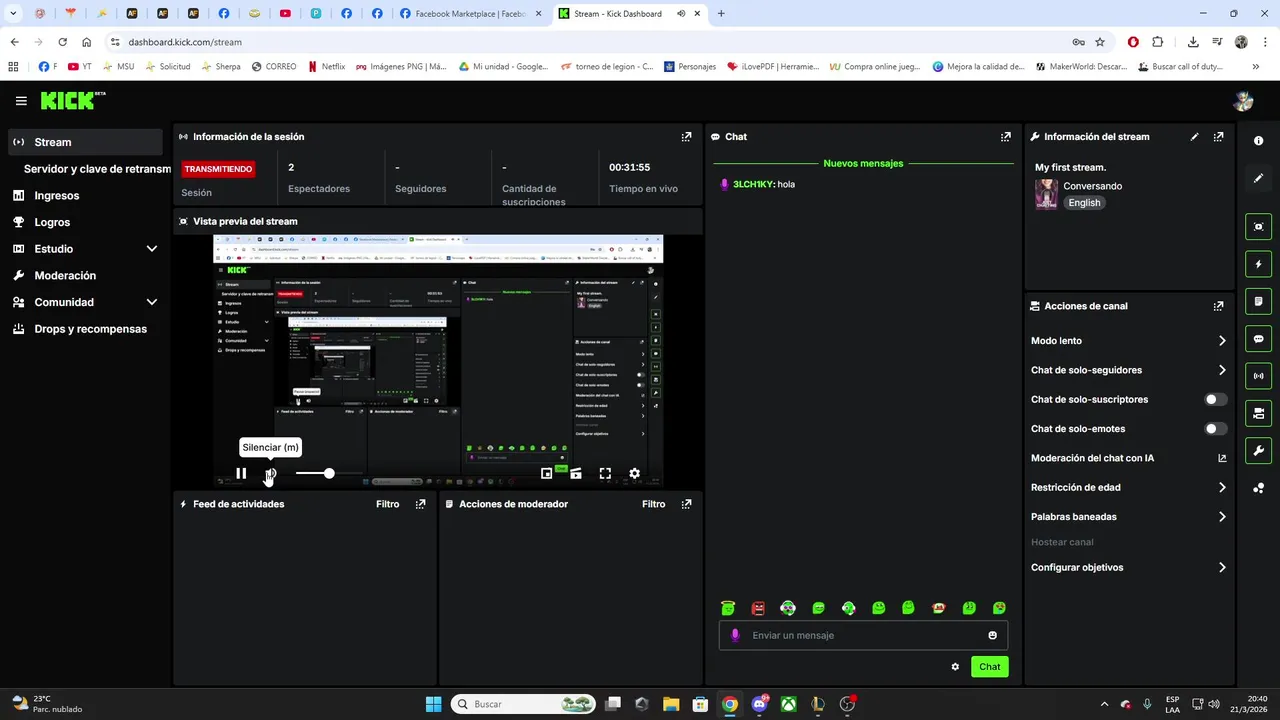Toggle the wrench widget in right sidebar
The image size is (1280, 720).
pos(1258,450)
